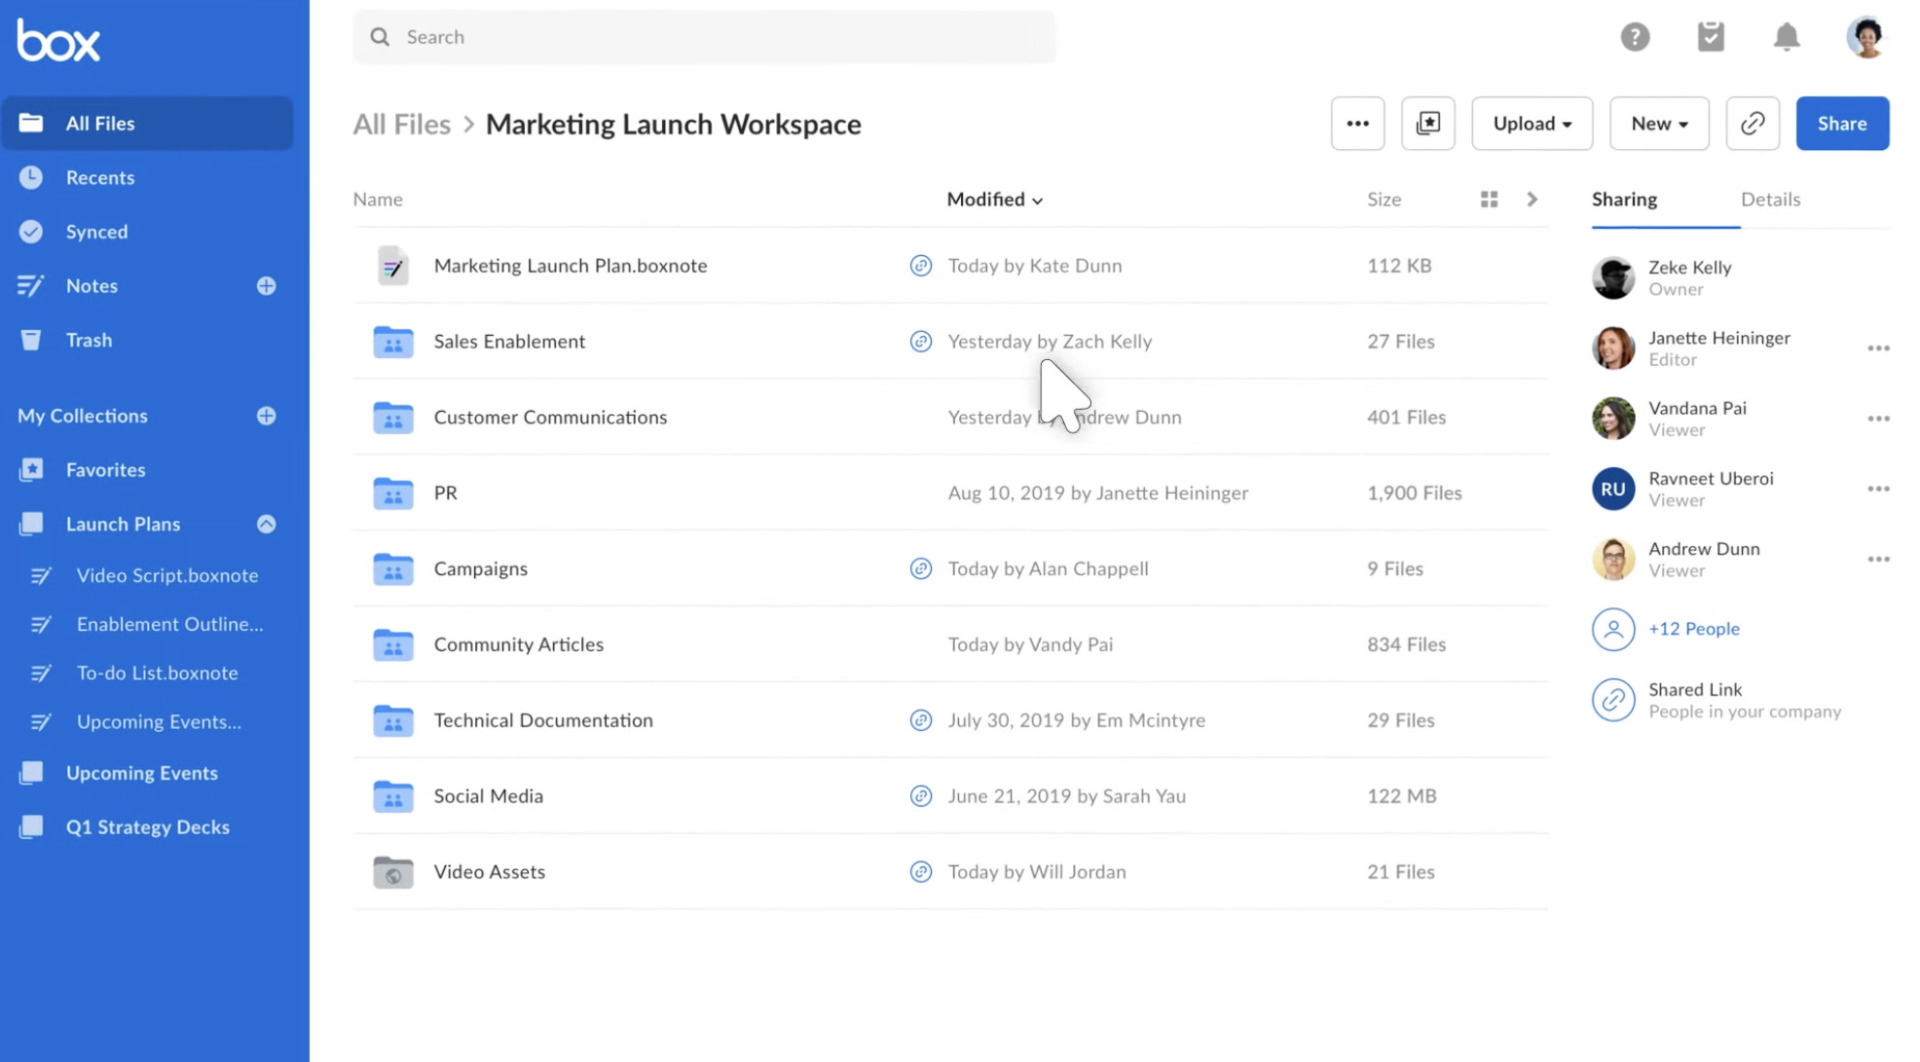The height and width of the screenshot is (1062, 1920).
Task: Click the Search input field
Action: (704, 37)
